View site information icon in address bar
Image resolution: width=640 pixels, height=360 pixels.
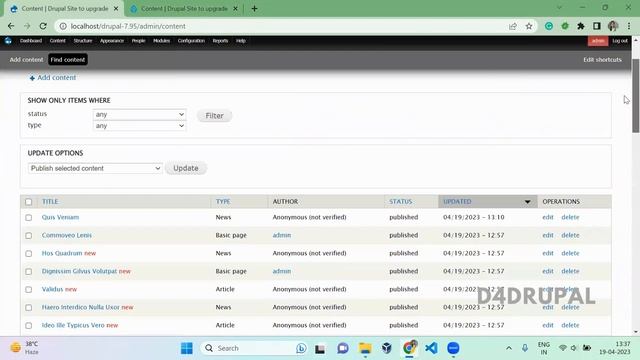63,26
